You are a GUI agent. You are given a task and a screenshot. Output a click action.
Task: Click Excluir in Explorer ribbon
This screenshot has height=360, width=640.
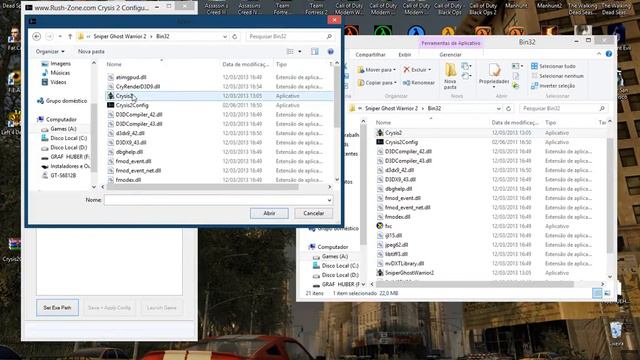coord(417,70)
